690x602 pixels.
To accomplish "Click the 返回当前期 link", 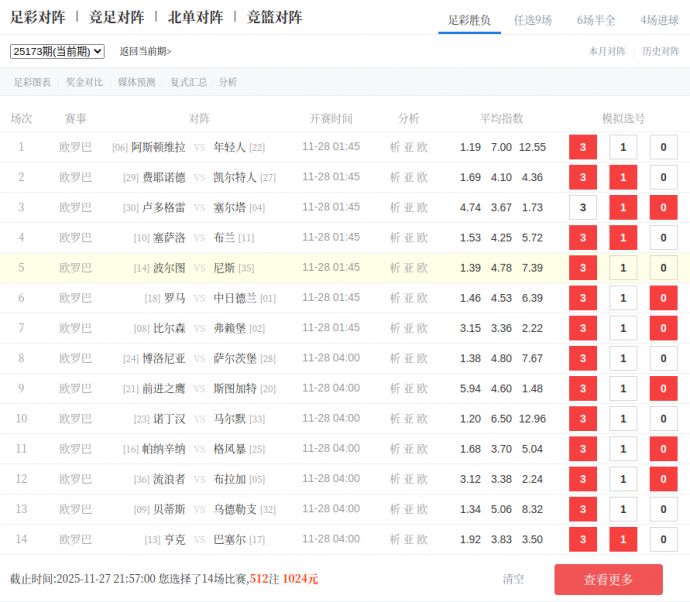I will pyautogui.click(x=145, y=51).
